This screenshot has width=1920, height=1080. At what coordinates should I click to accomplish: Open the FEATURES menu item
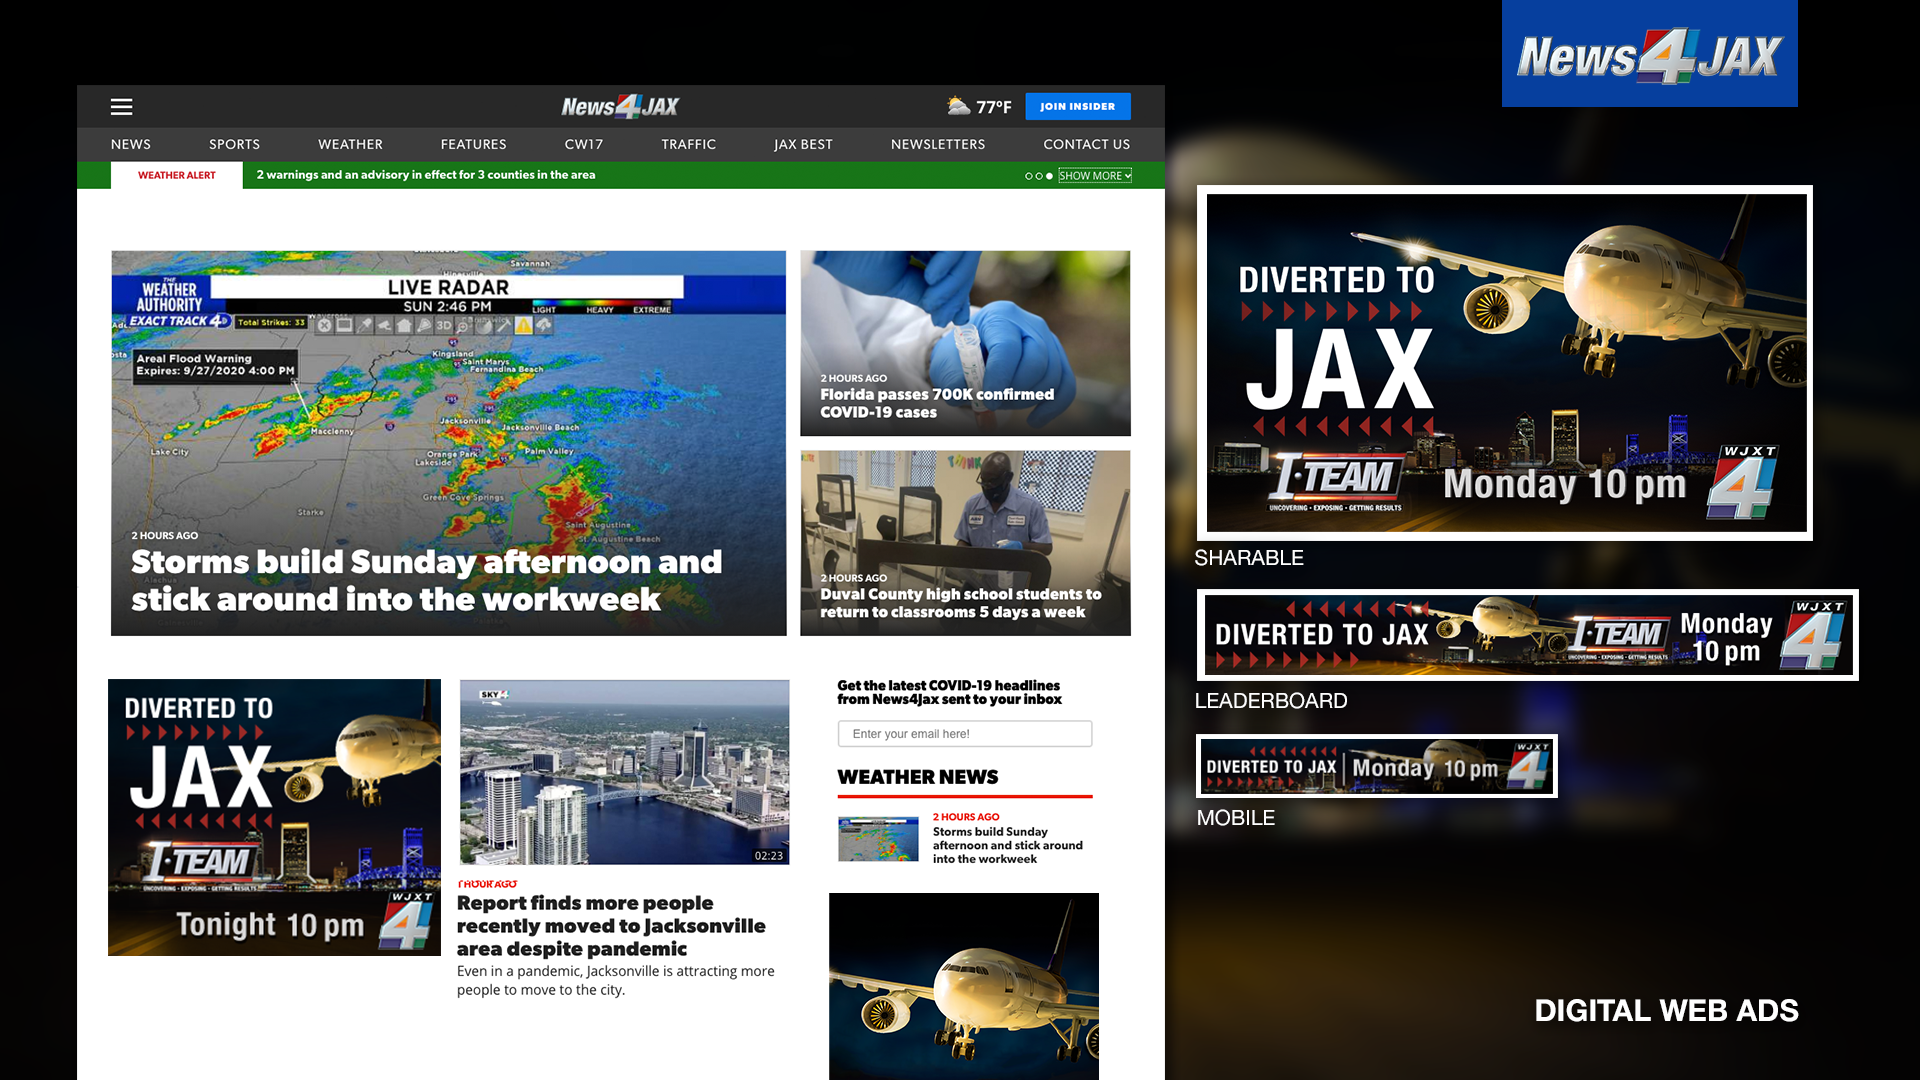pos(473,144)
